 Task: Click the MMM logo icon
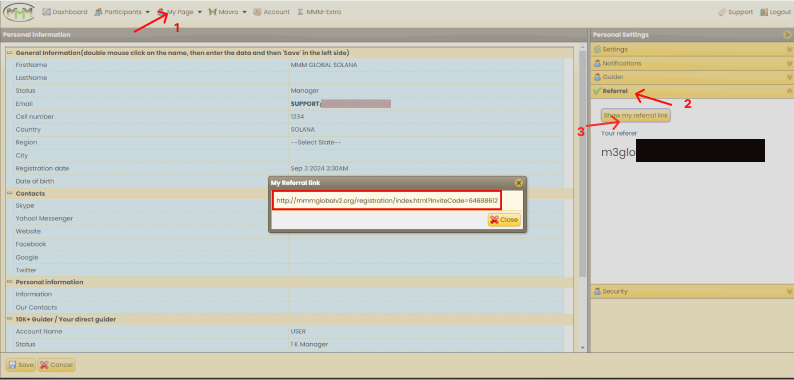pos(19,12)
